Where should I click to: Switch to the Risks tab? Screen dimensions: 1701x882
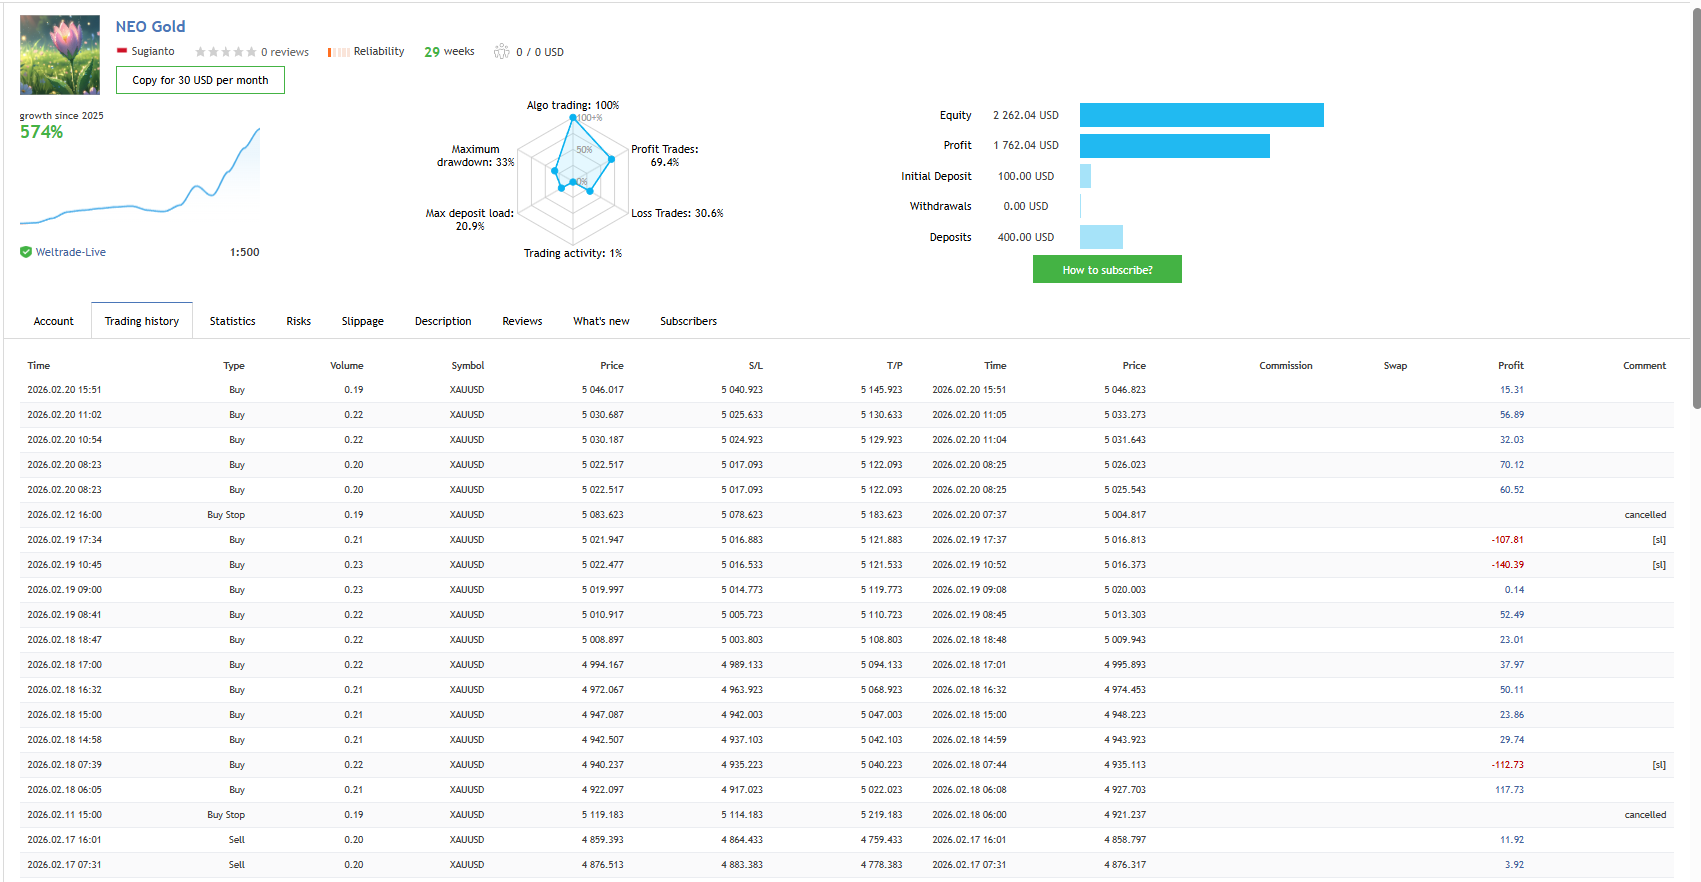[298, 321]
